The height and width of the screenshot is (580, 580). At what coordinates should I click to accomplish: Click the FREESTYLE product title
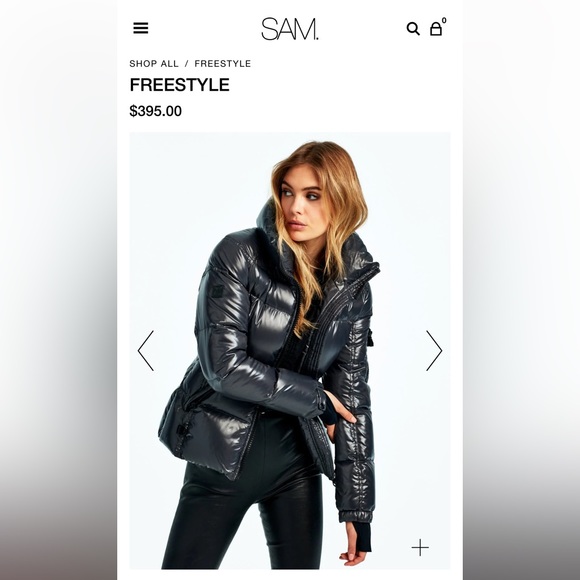[179, 85]
